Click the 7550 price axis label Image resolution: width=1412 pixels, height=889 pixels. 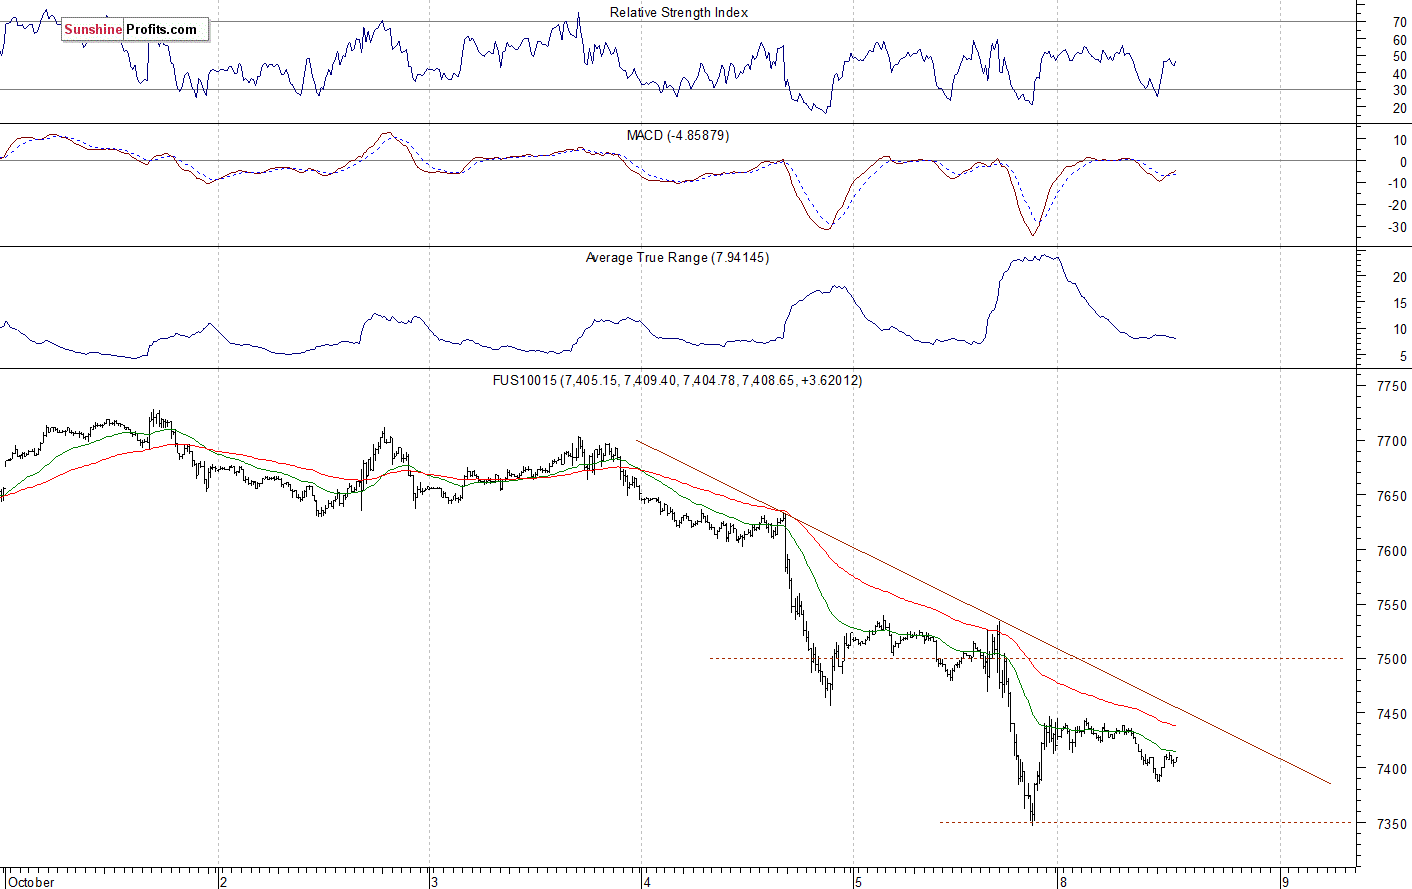pyautogui.click(x=1391, y=605)
